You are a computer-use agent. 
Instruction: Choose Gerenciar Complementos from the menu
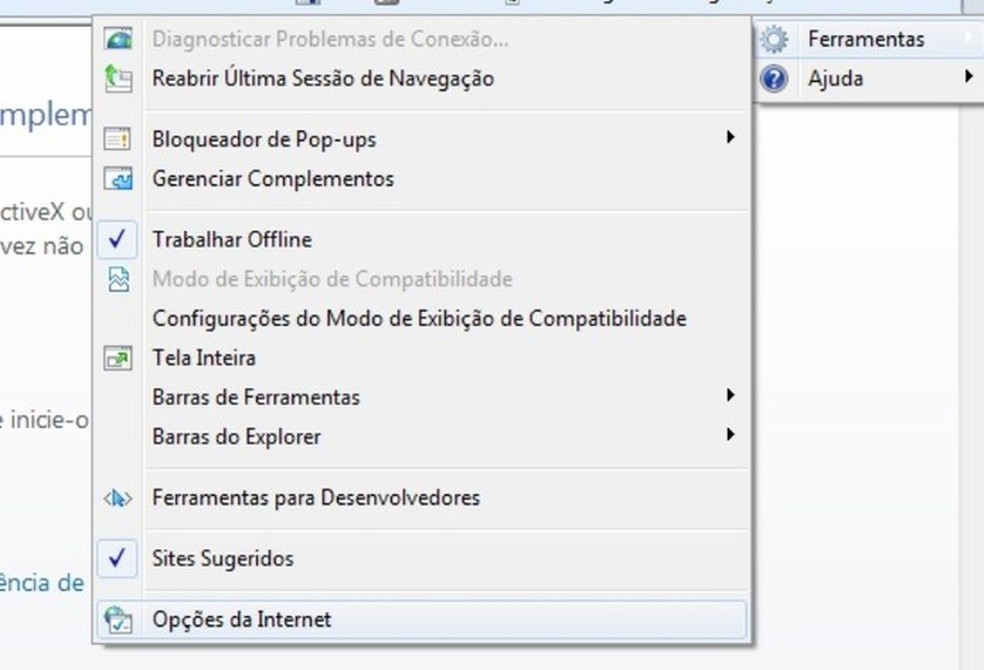click(x=273, y=179)
